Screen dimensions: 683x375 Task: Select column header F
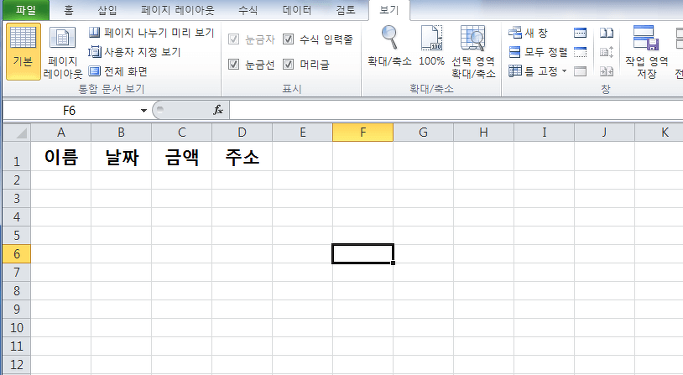pyautogui.click(x=363, y=132)
